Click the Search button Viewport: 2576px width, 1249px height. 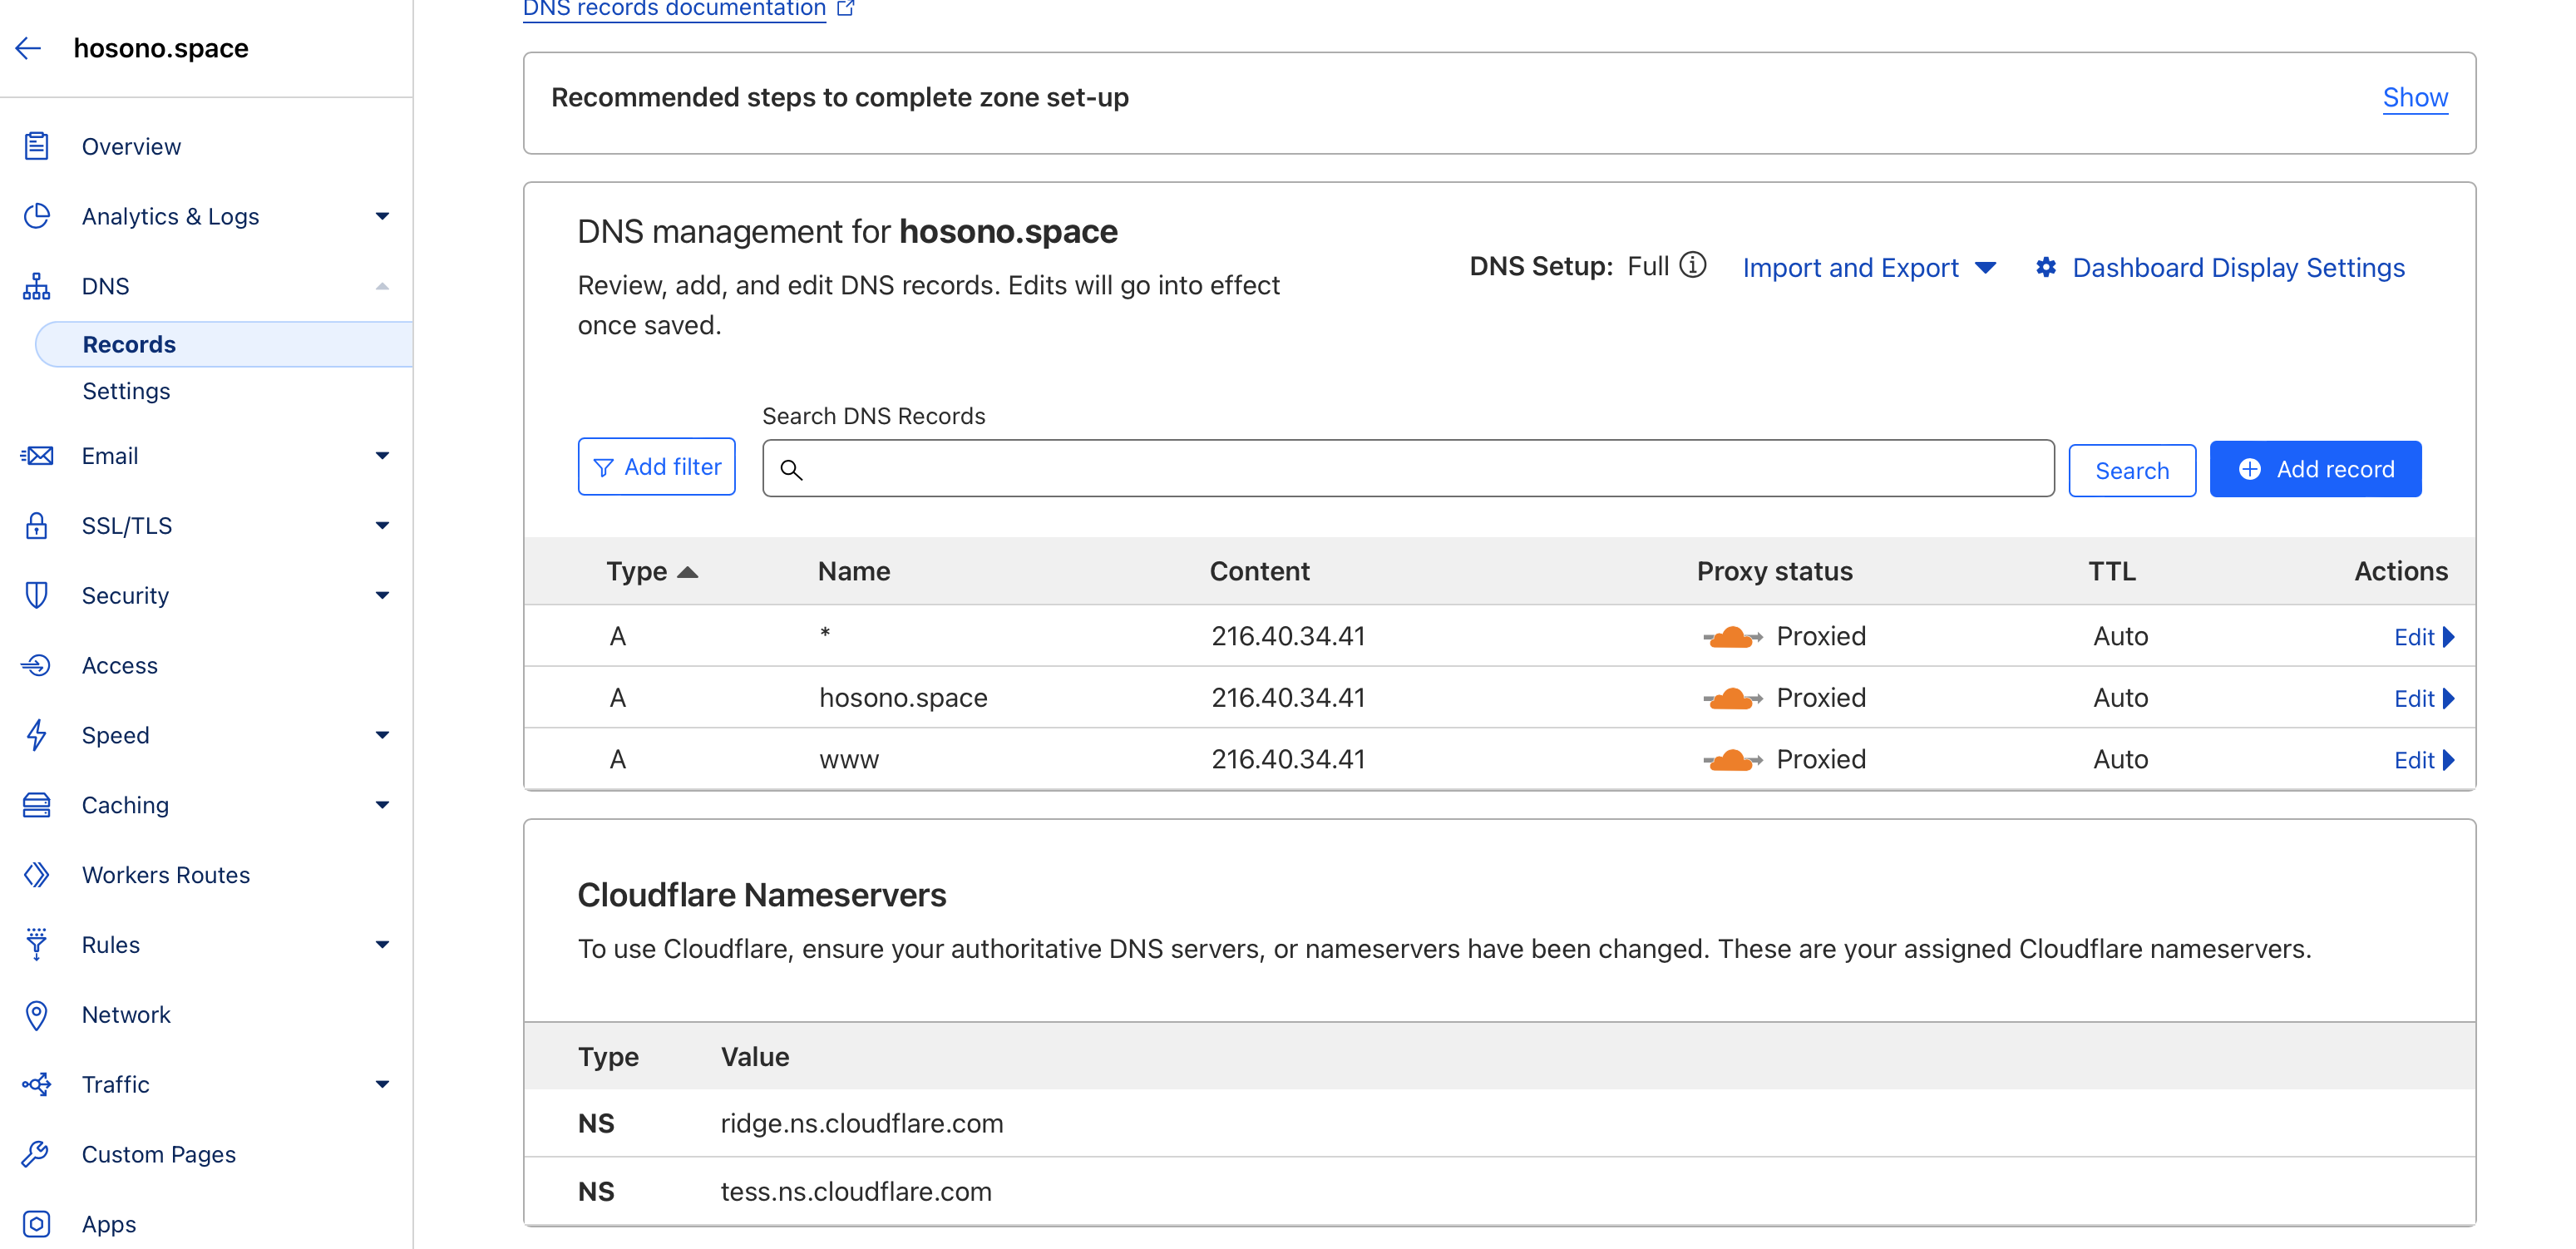(x=2132, y=470)
